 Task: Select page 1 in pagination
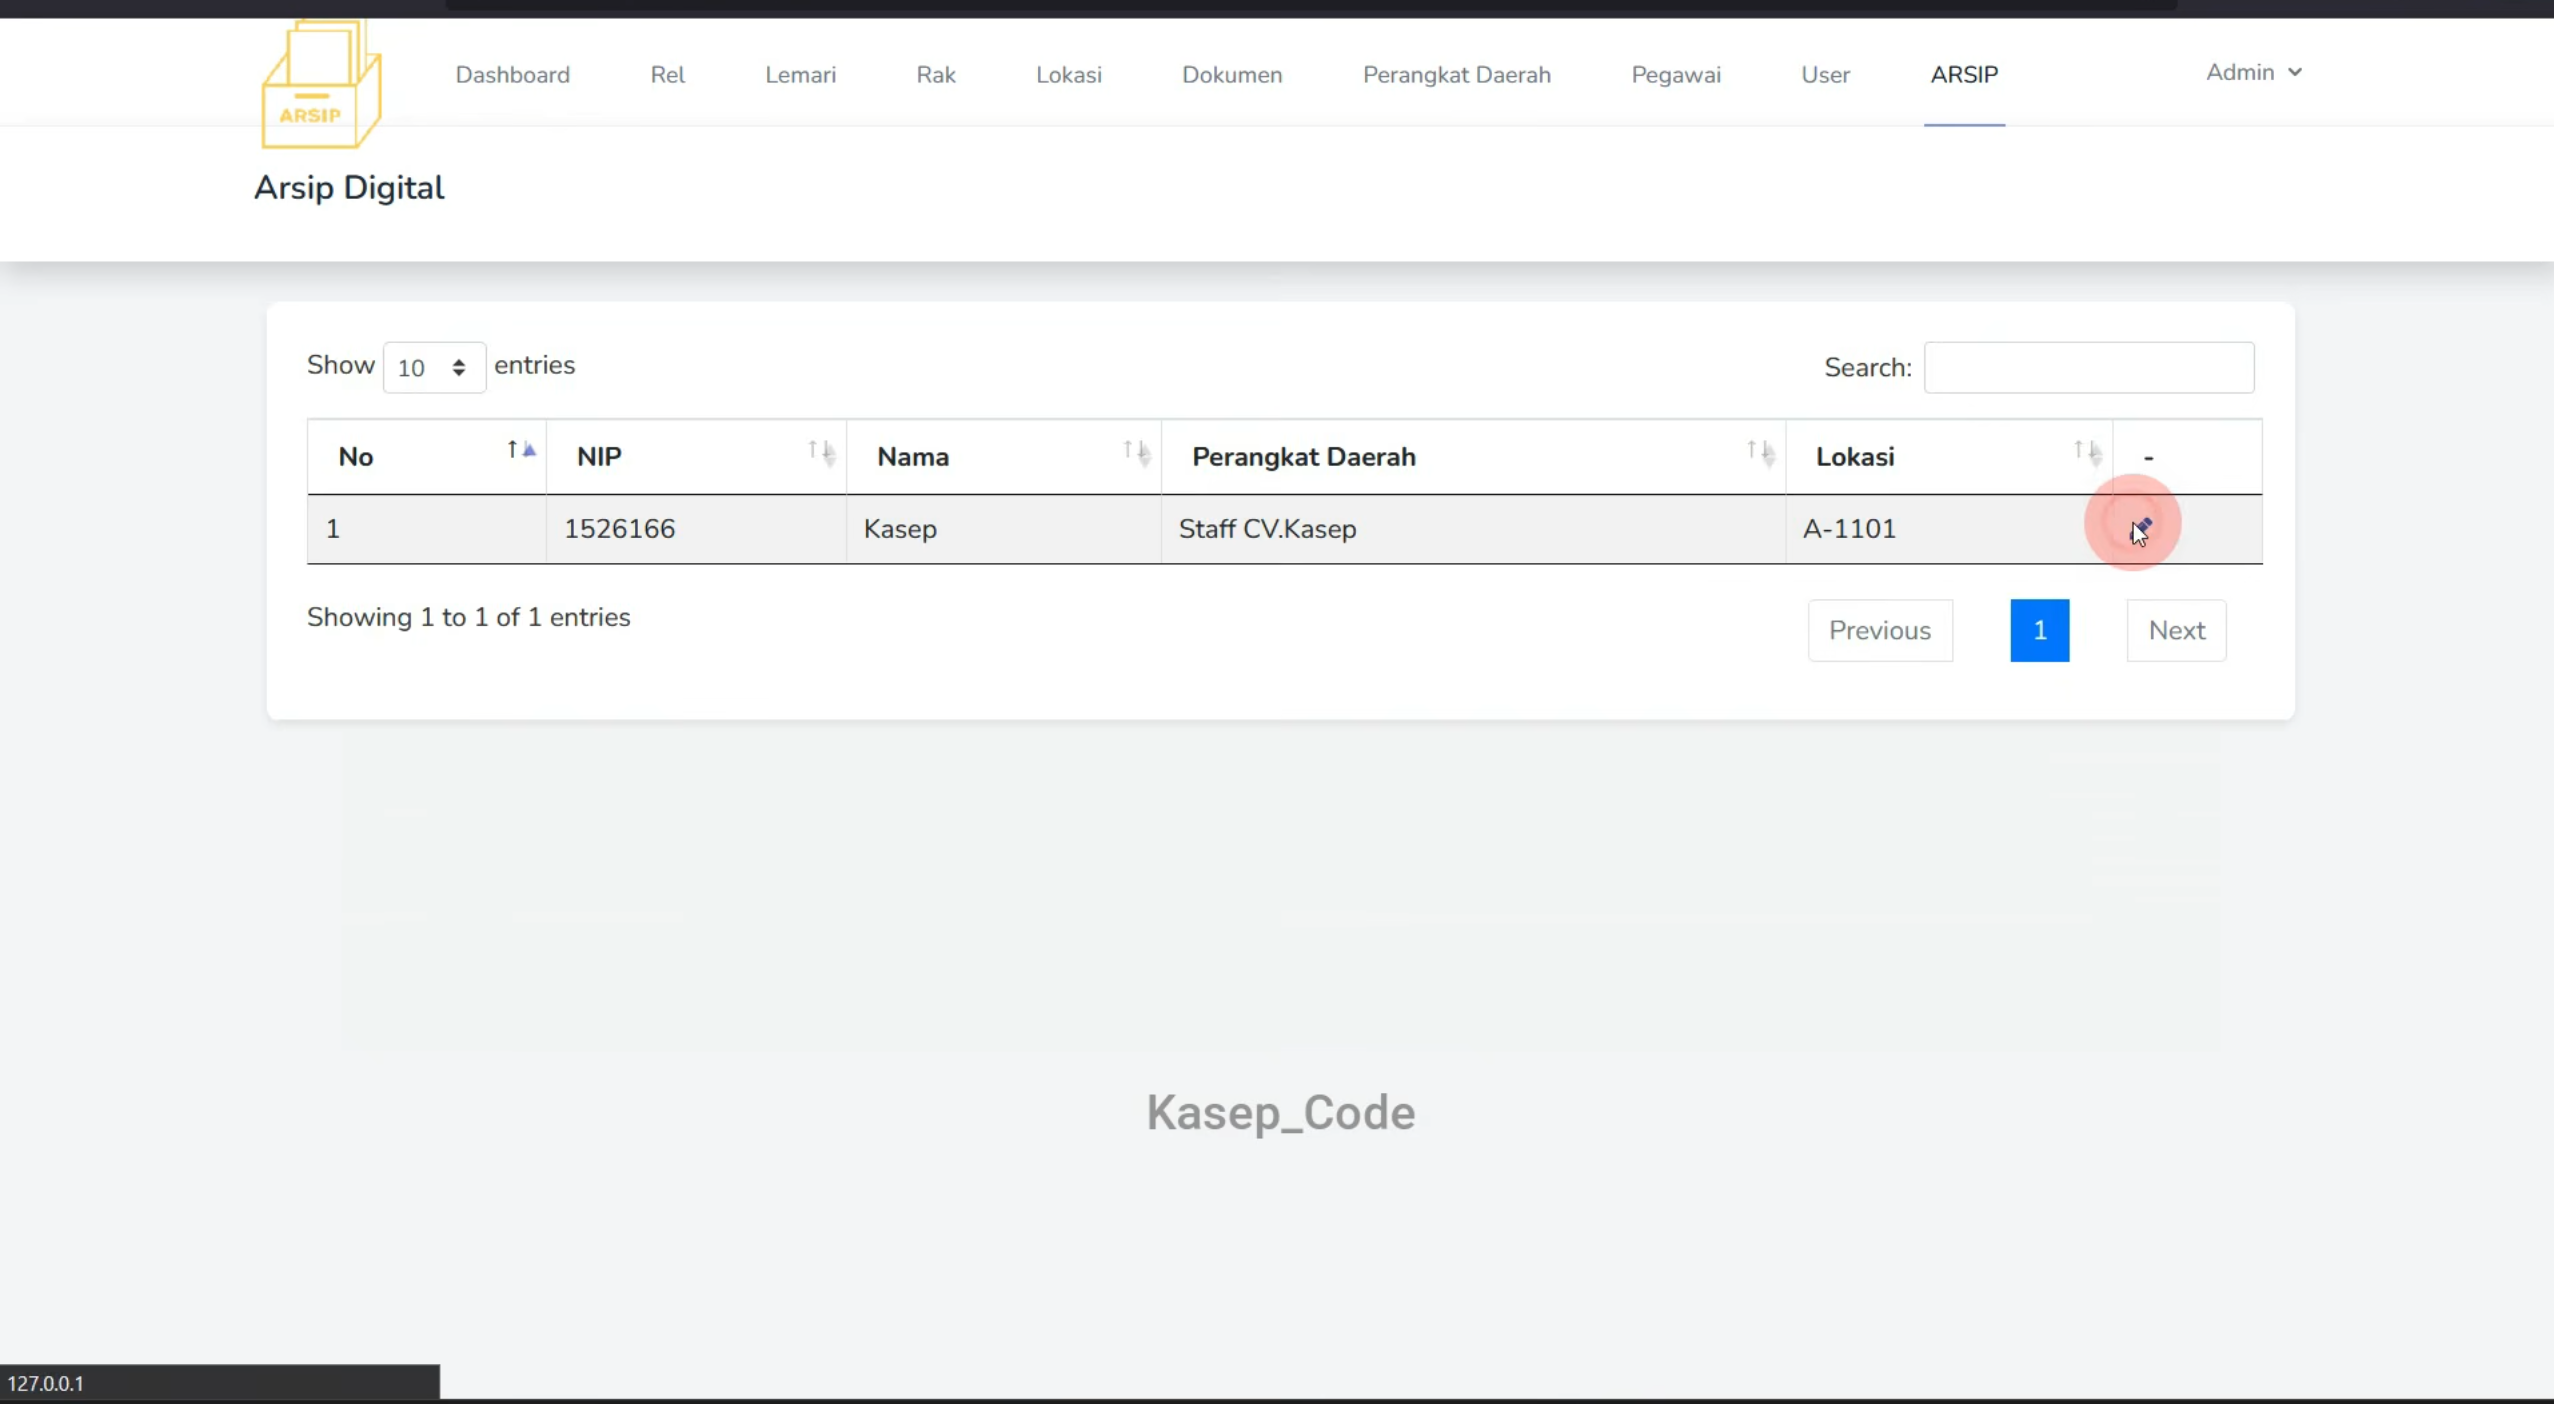[2040, 630]
